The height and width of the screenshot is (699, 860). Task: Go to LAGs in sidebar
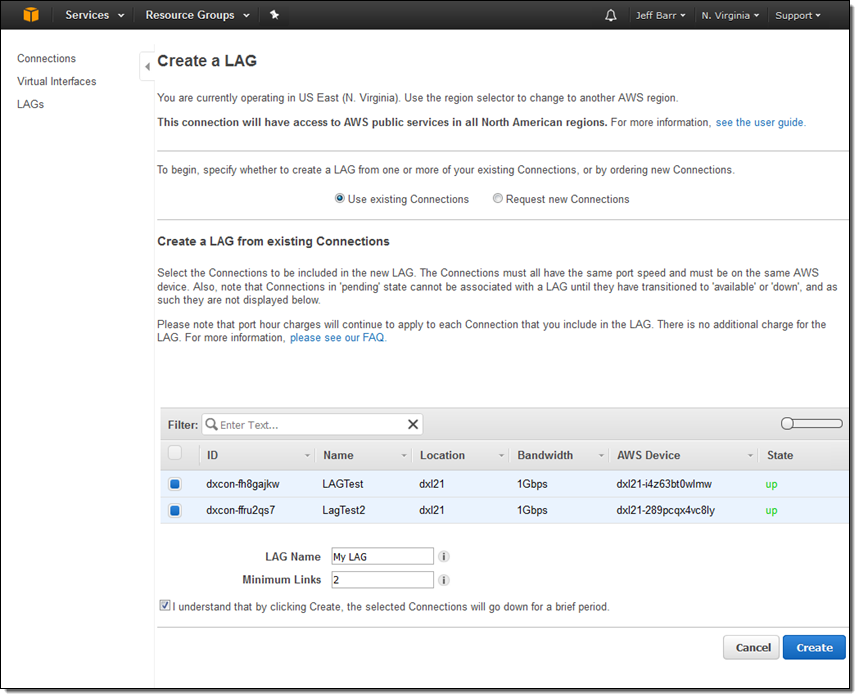coord(31,104)
